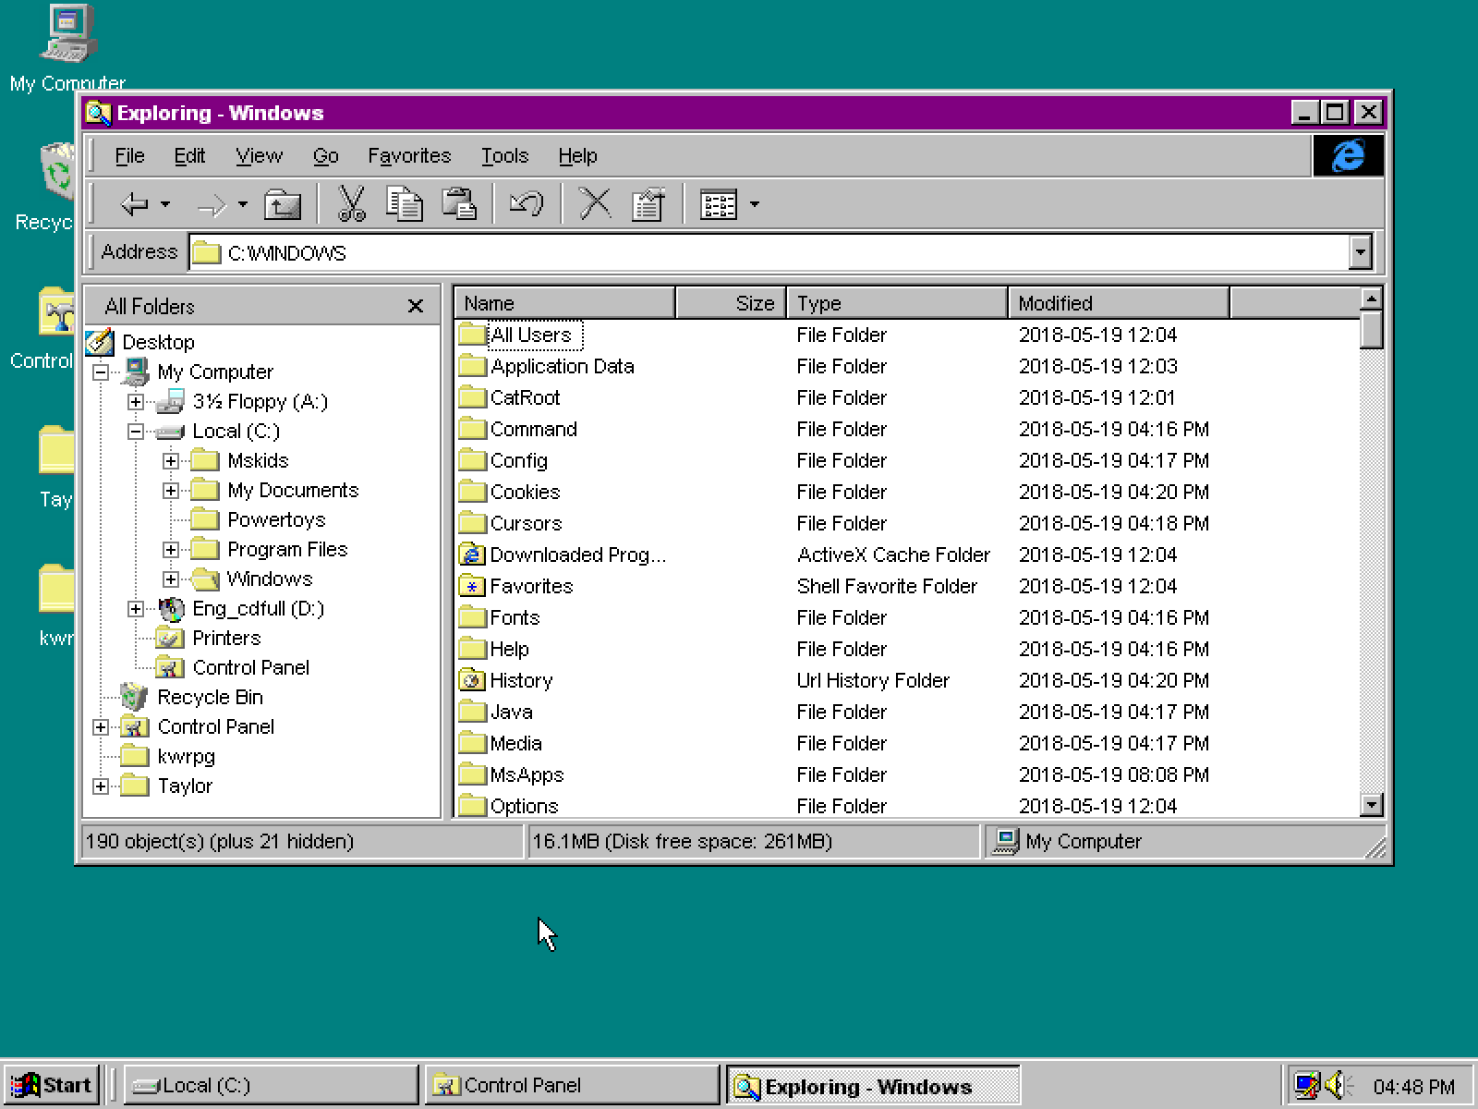Click the volume speaker tray icon
Screen dimensions: 1478x1109
click(1336, 1085)
